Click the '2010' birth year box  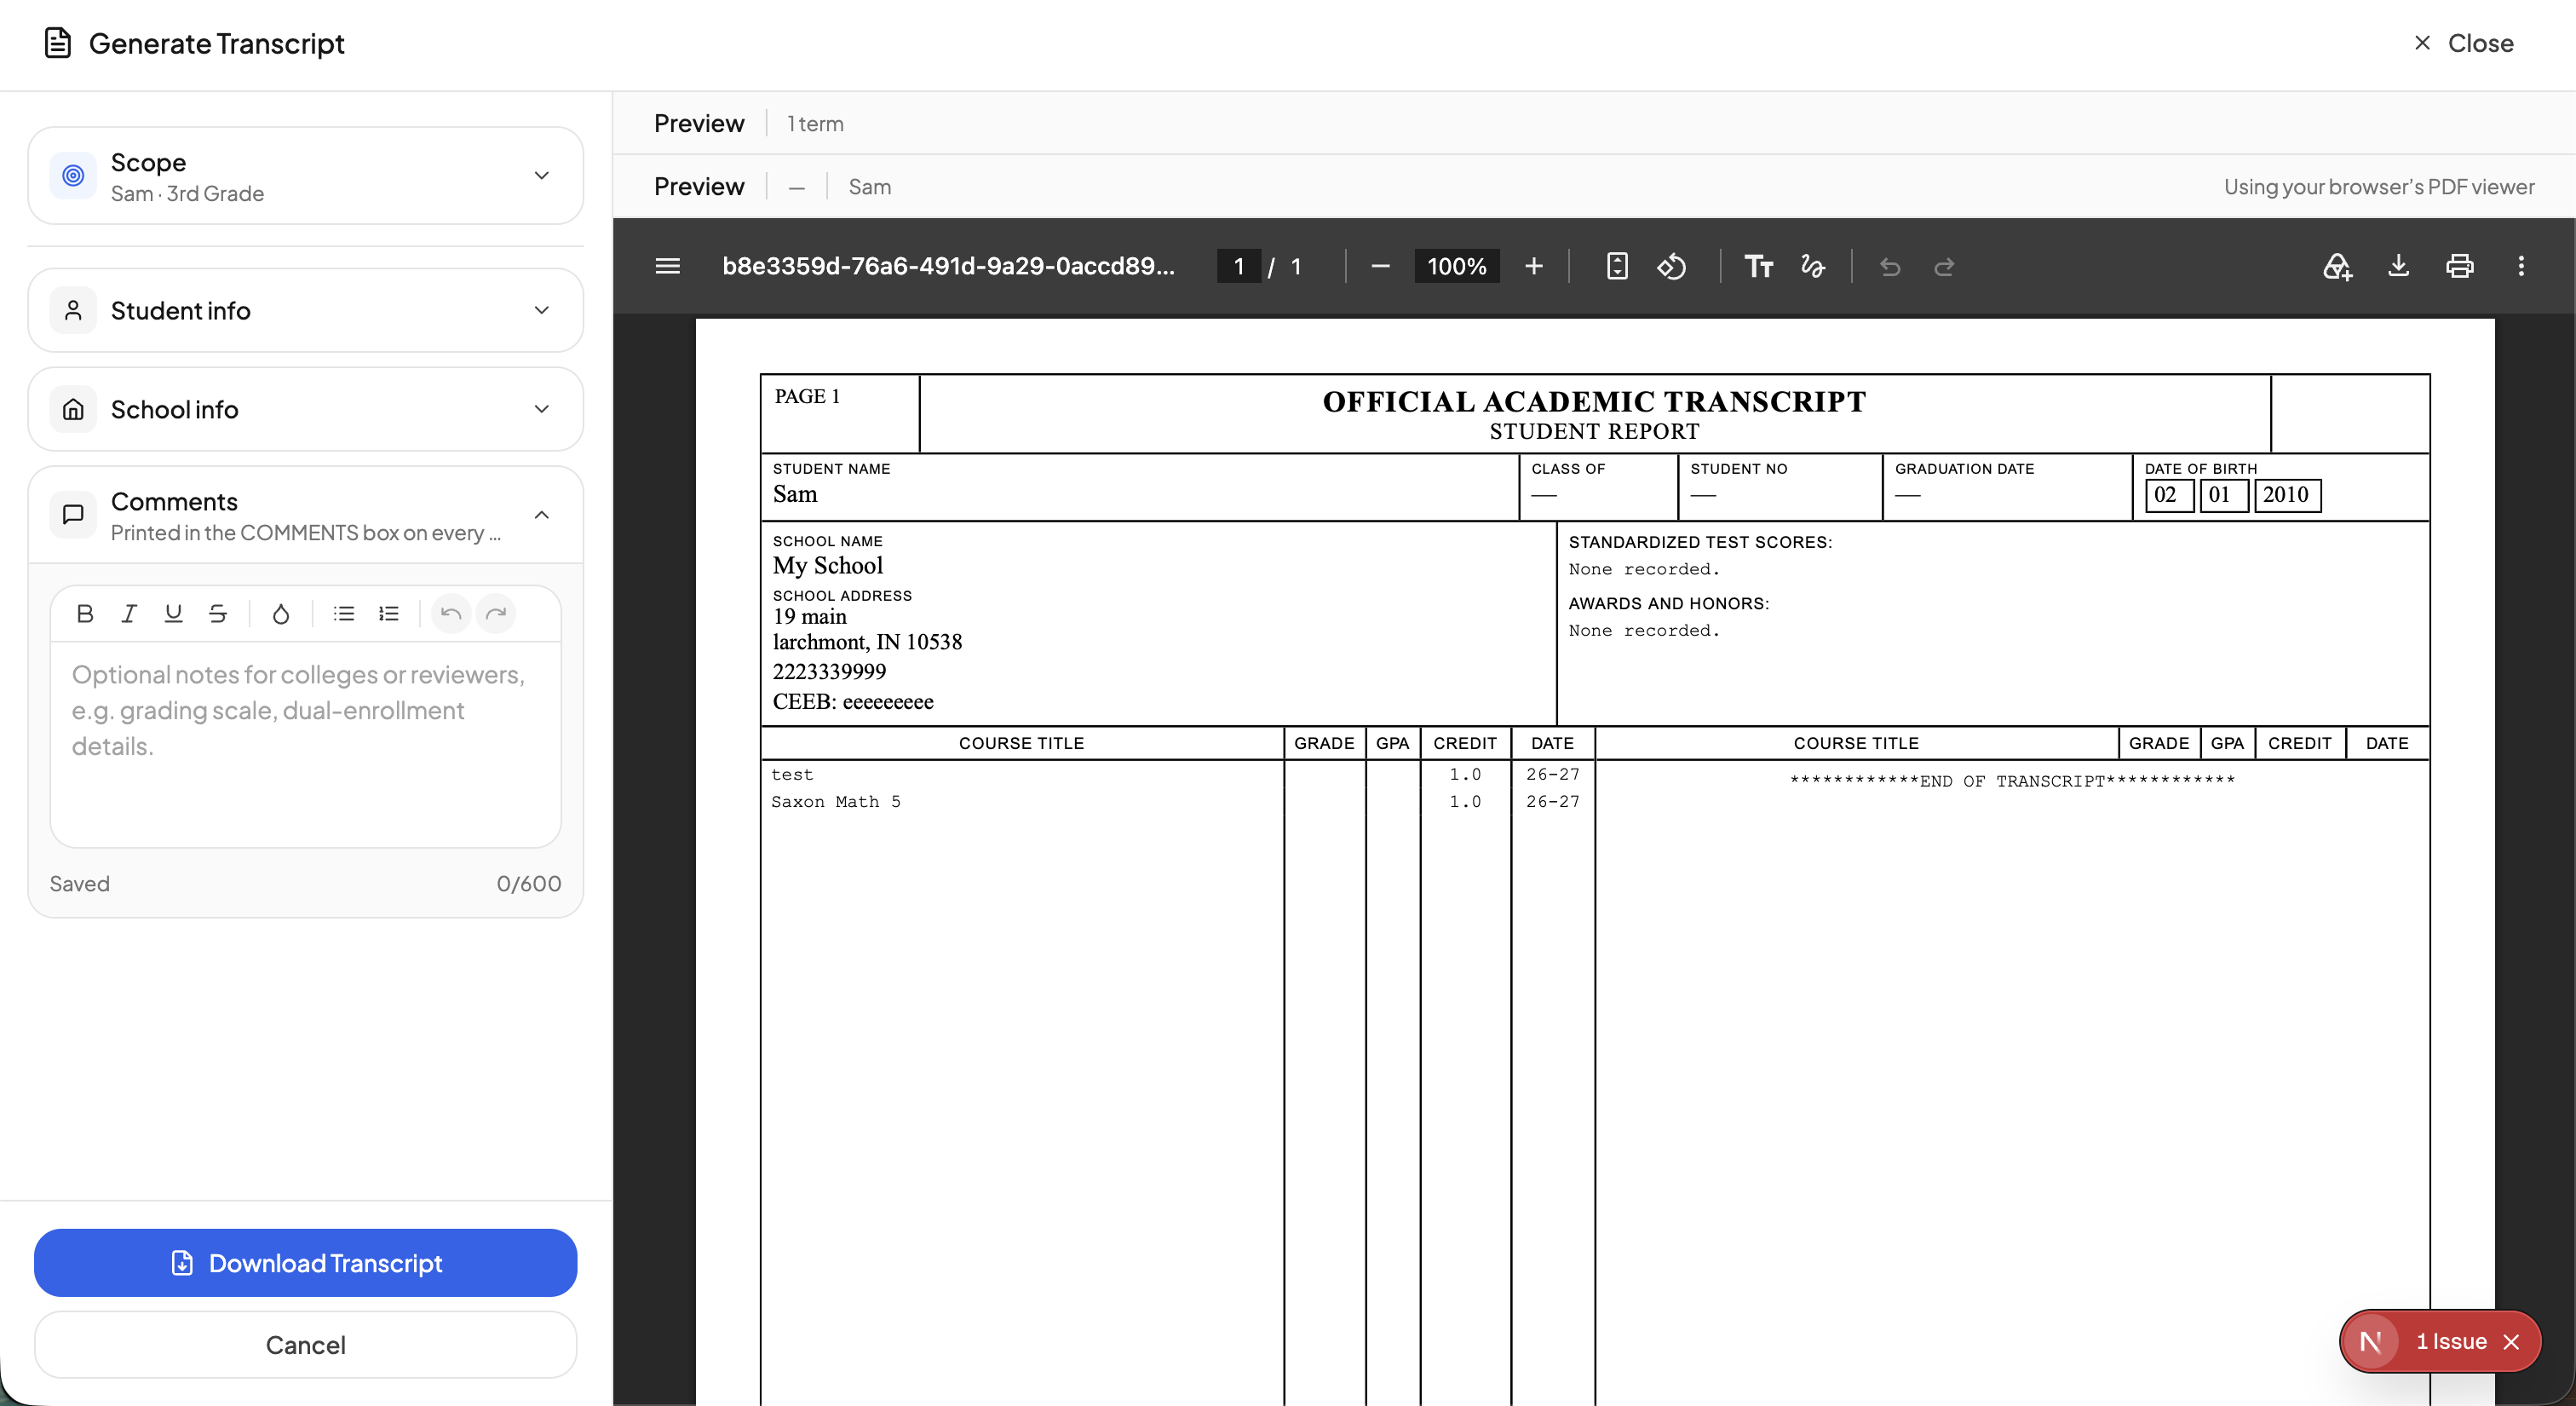pos(2287,495)
